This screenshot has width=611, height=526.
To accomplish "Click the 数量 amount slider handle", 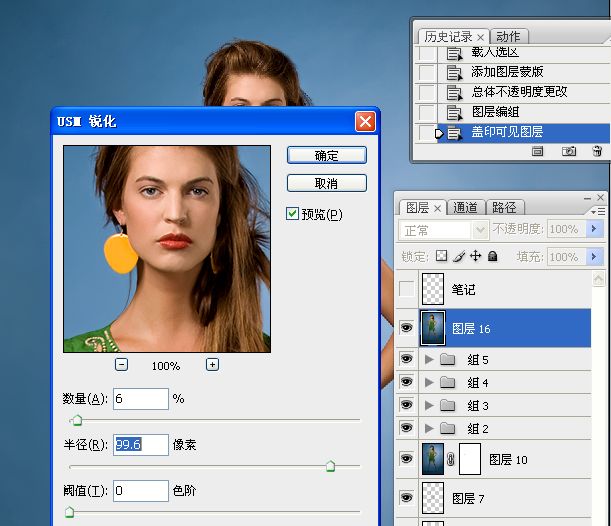I will click(x=77, y=420).
